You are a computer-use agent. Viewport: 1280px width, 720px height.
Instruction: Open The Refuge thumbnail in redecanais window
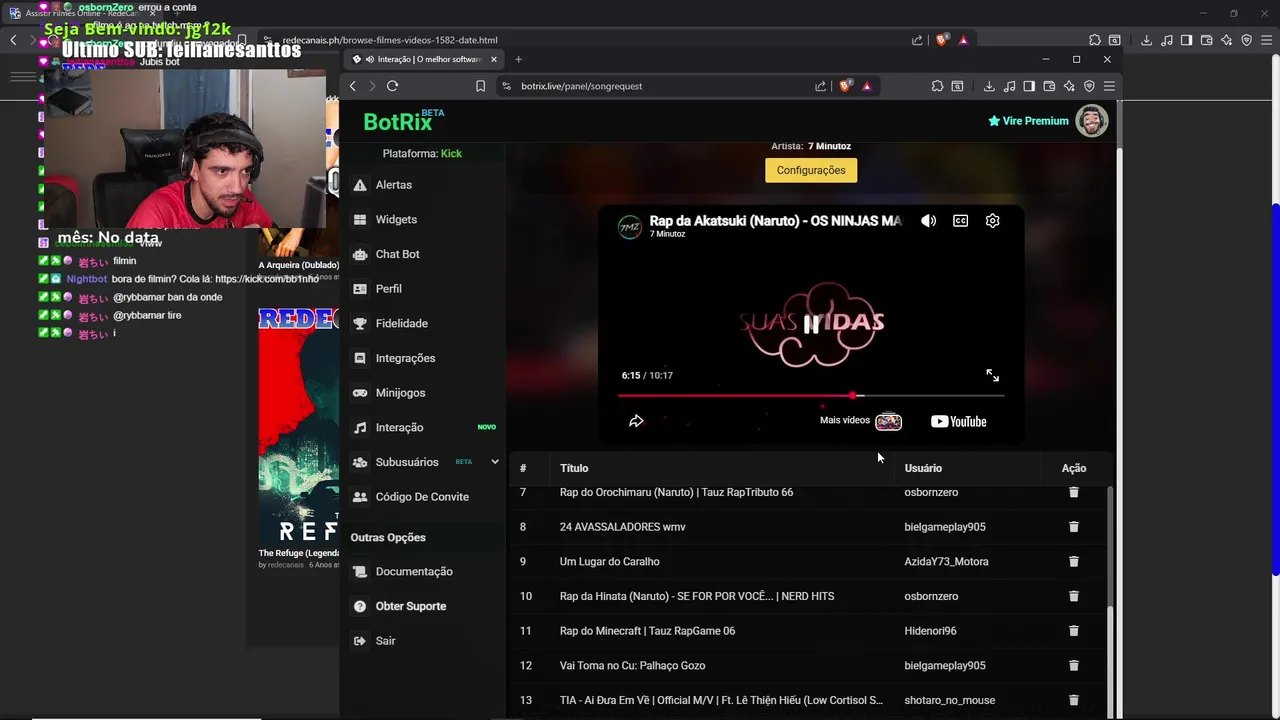click(x=299, y=425)
